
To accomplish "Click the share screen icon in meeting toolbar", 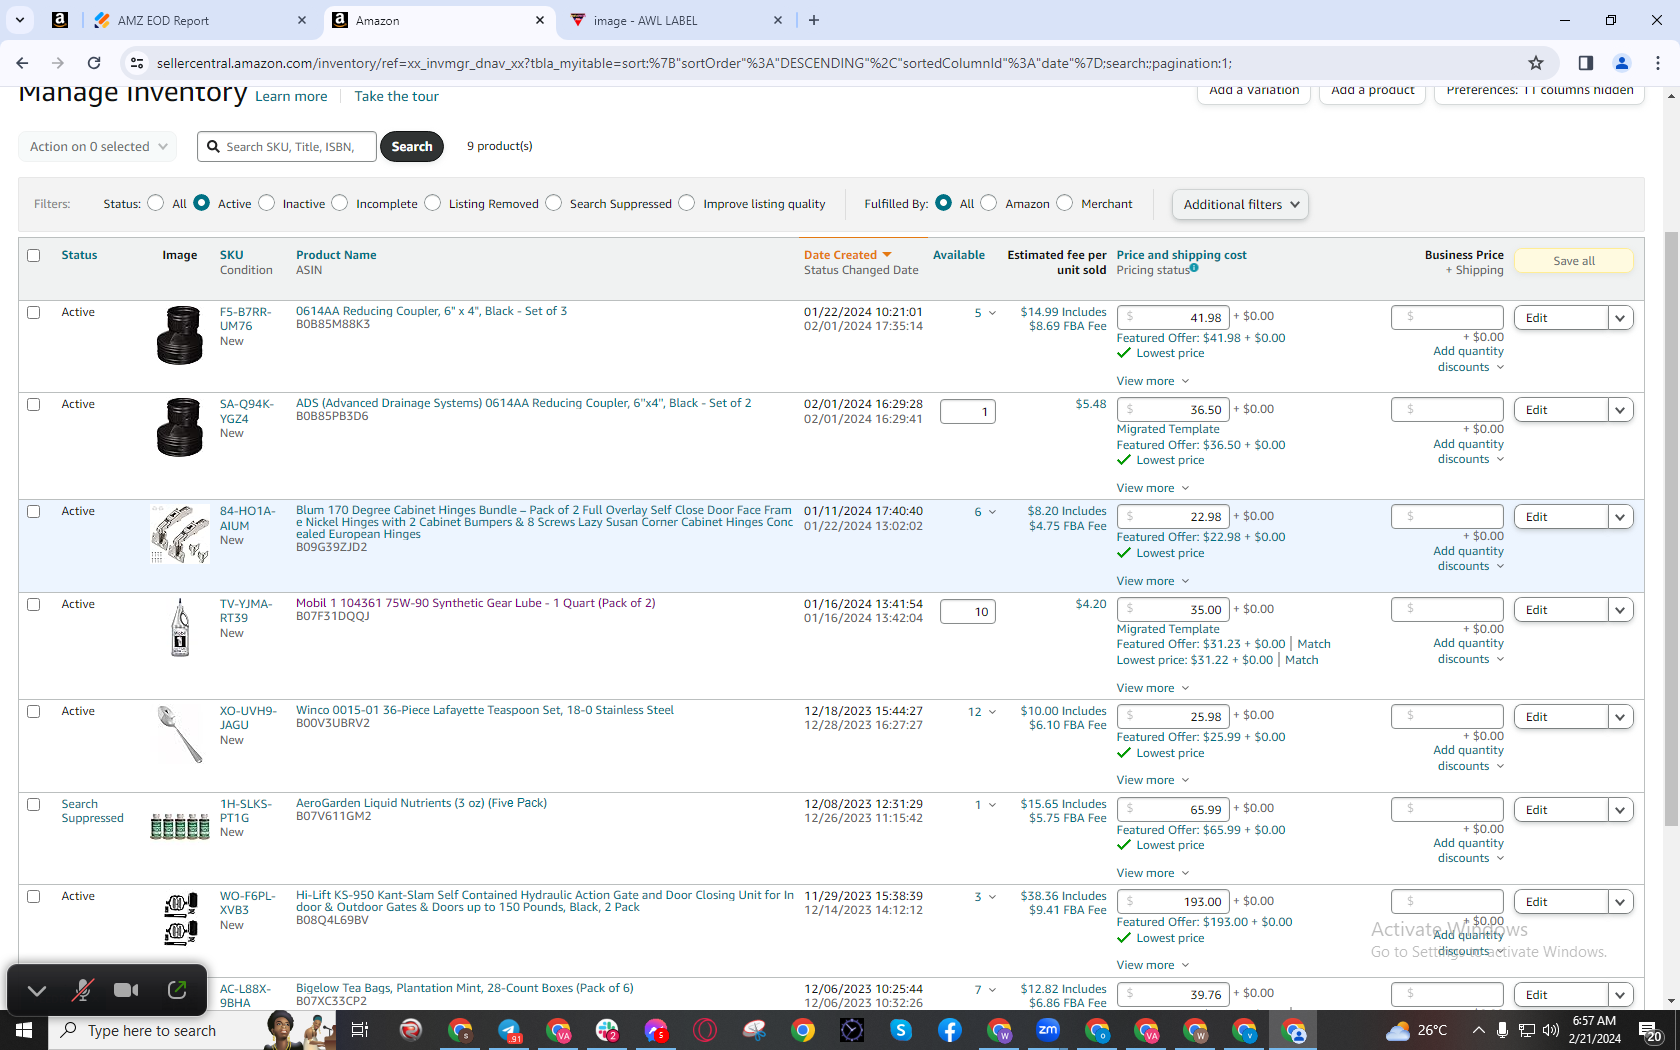I will [x=177, y=990].
